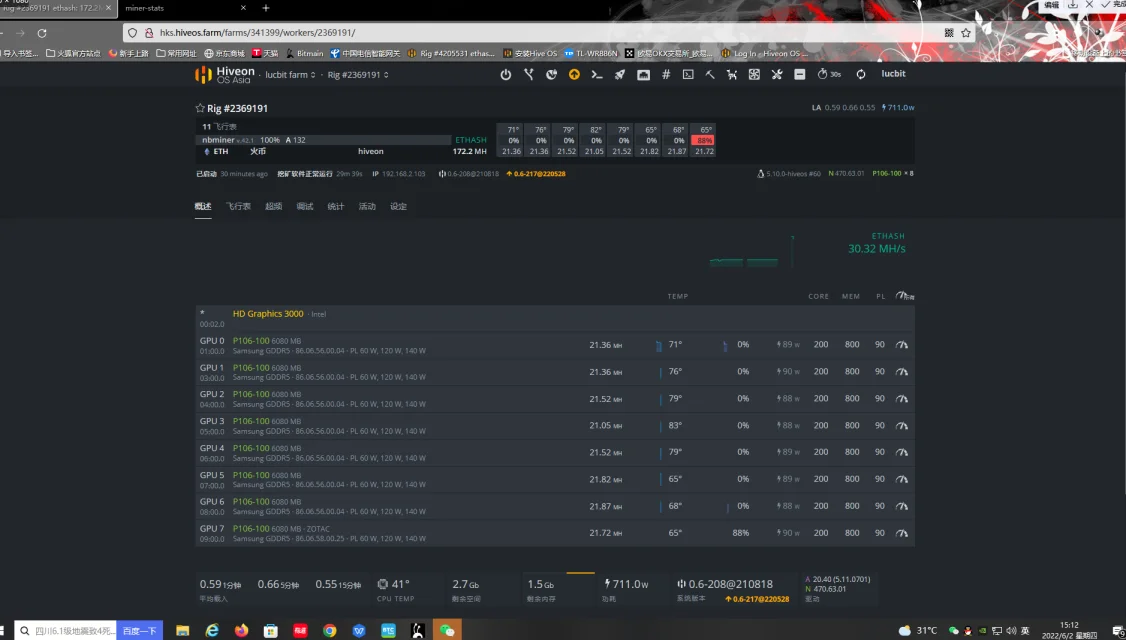Click the HD Graphics 3000 device name
1126x640 pixels.
coord(268,314)
